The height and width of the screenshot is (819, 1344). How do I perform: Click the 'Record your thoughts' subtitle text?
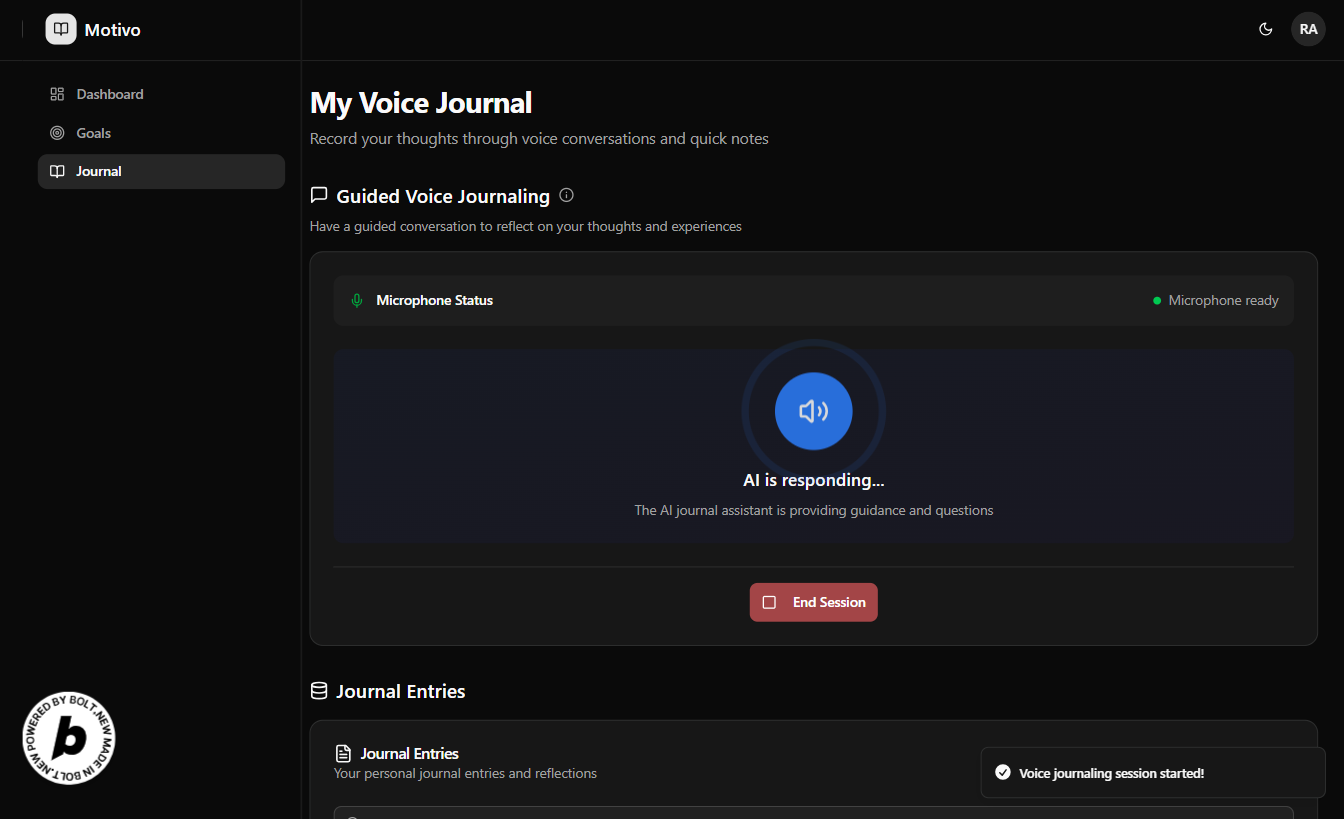(539, 139)
